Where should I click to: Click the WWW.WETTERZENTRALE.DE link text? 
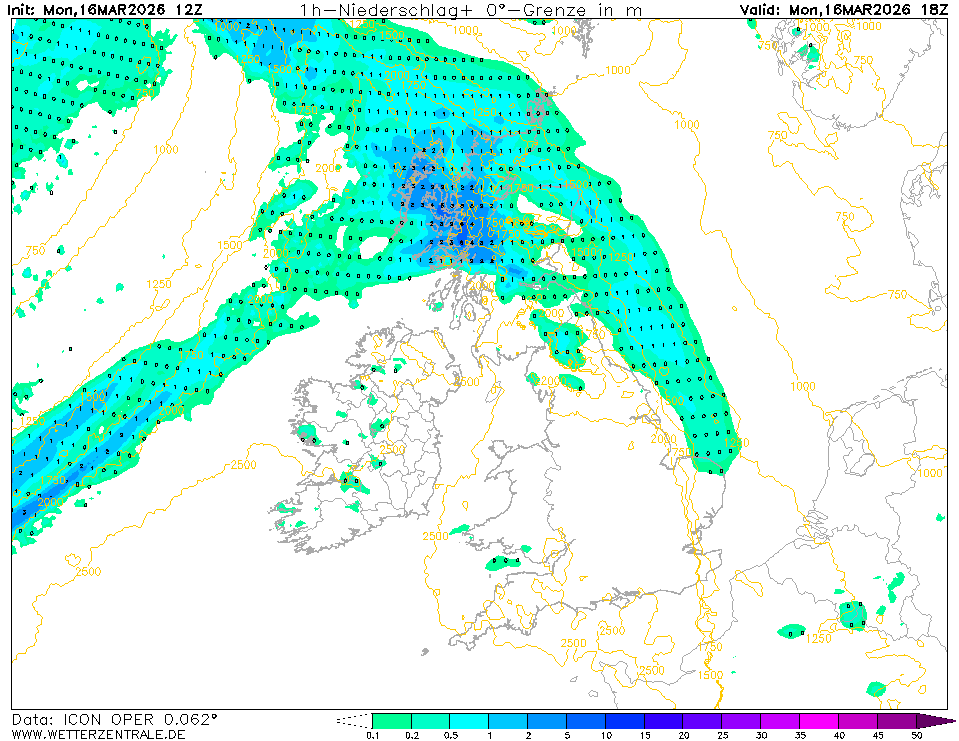point(83,734)
